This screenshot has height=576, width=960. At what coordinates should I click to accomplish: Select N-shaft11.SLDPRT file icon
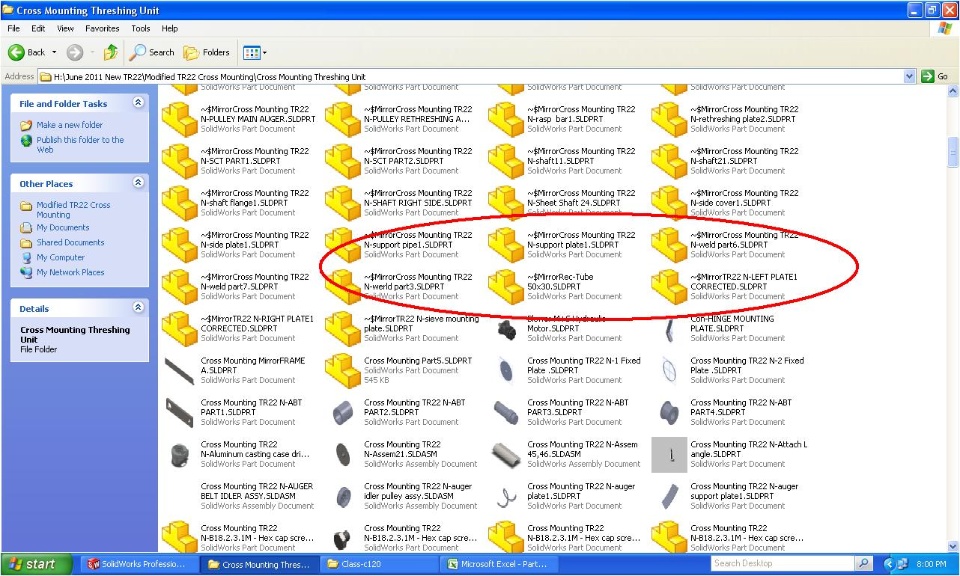click(506, 161)
